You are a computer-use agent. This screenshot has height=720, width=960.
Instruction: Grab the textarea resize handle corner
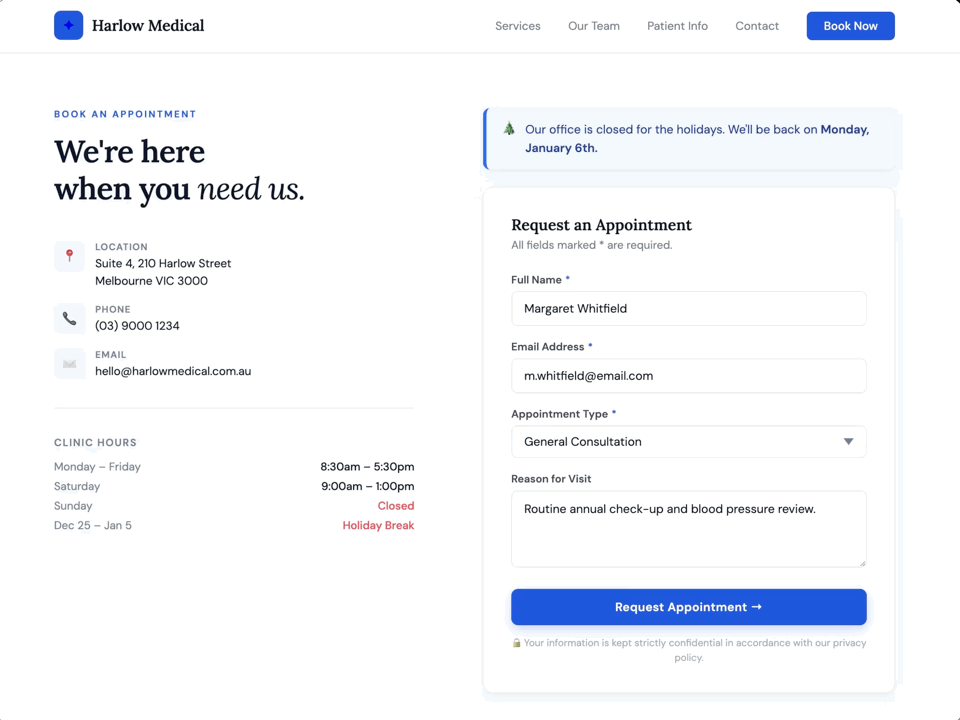861,562
